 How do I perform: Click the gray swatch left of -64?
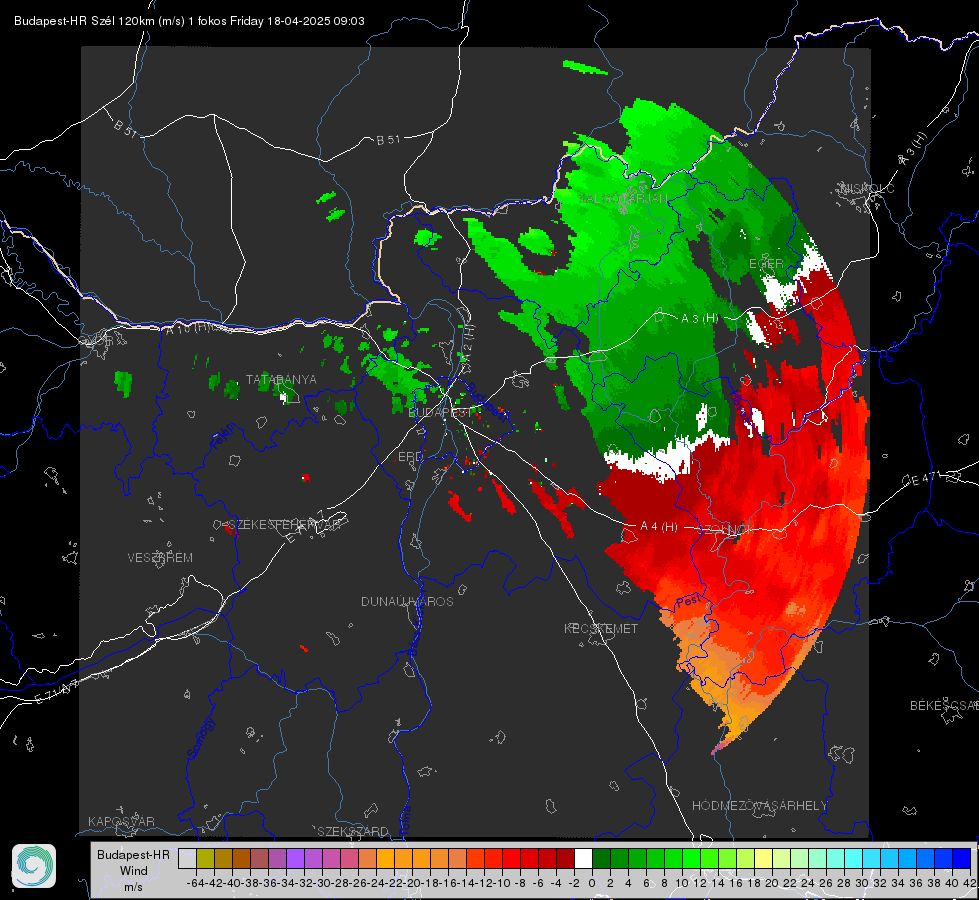(187, 858)
